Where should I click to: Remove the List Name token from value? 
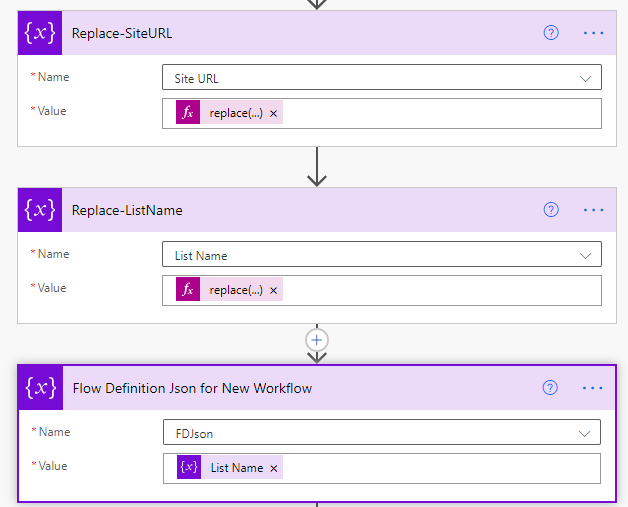[x=274, y=468]
